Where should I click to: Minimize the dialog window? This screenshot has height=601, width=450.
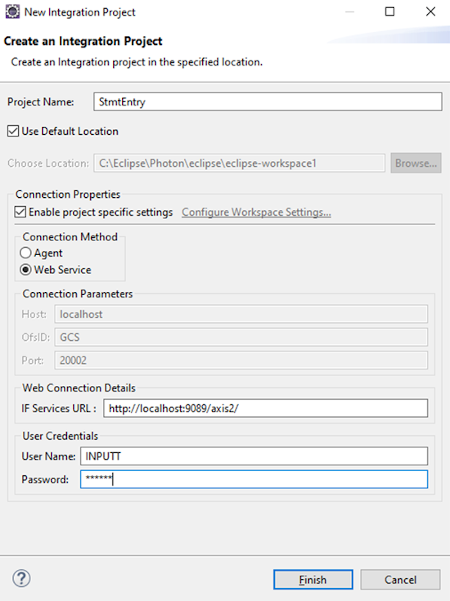tap(349, 11)
